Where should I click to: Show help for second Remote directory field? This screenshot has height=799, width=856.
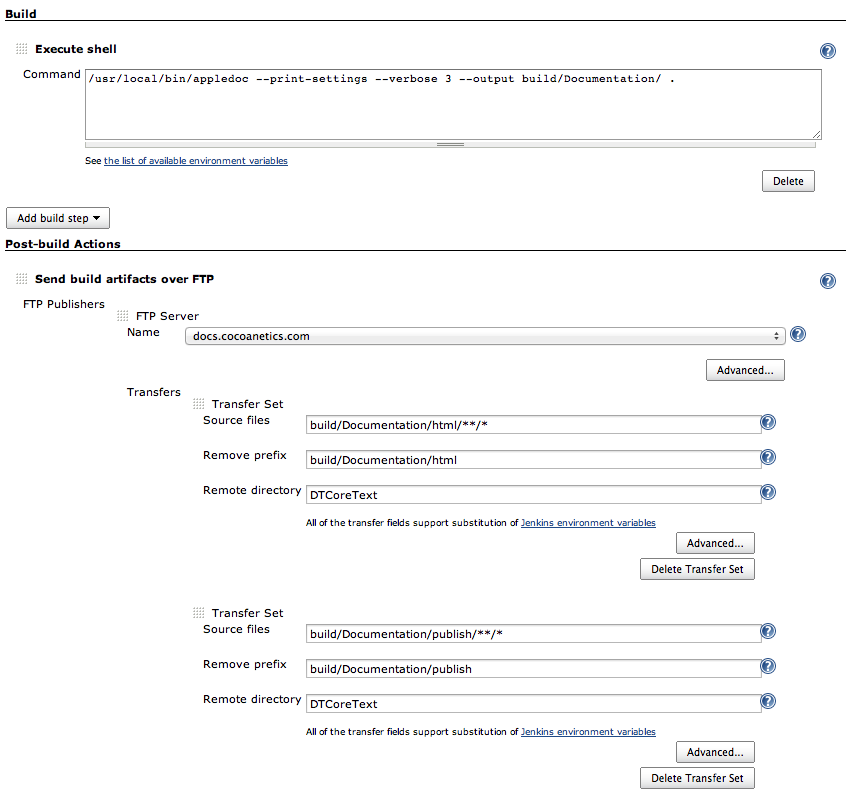[768, 701]
